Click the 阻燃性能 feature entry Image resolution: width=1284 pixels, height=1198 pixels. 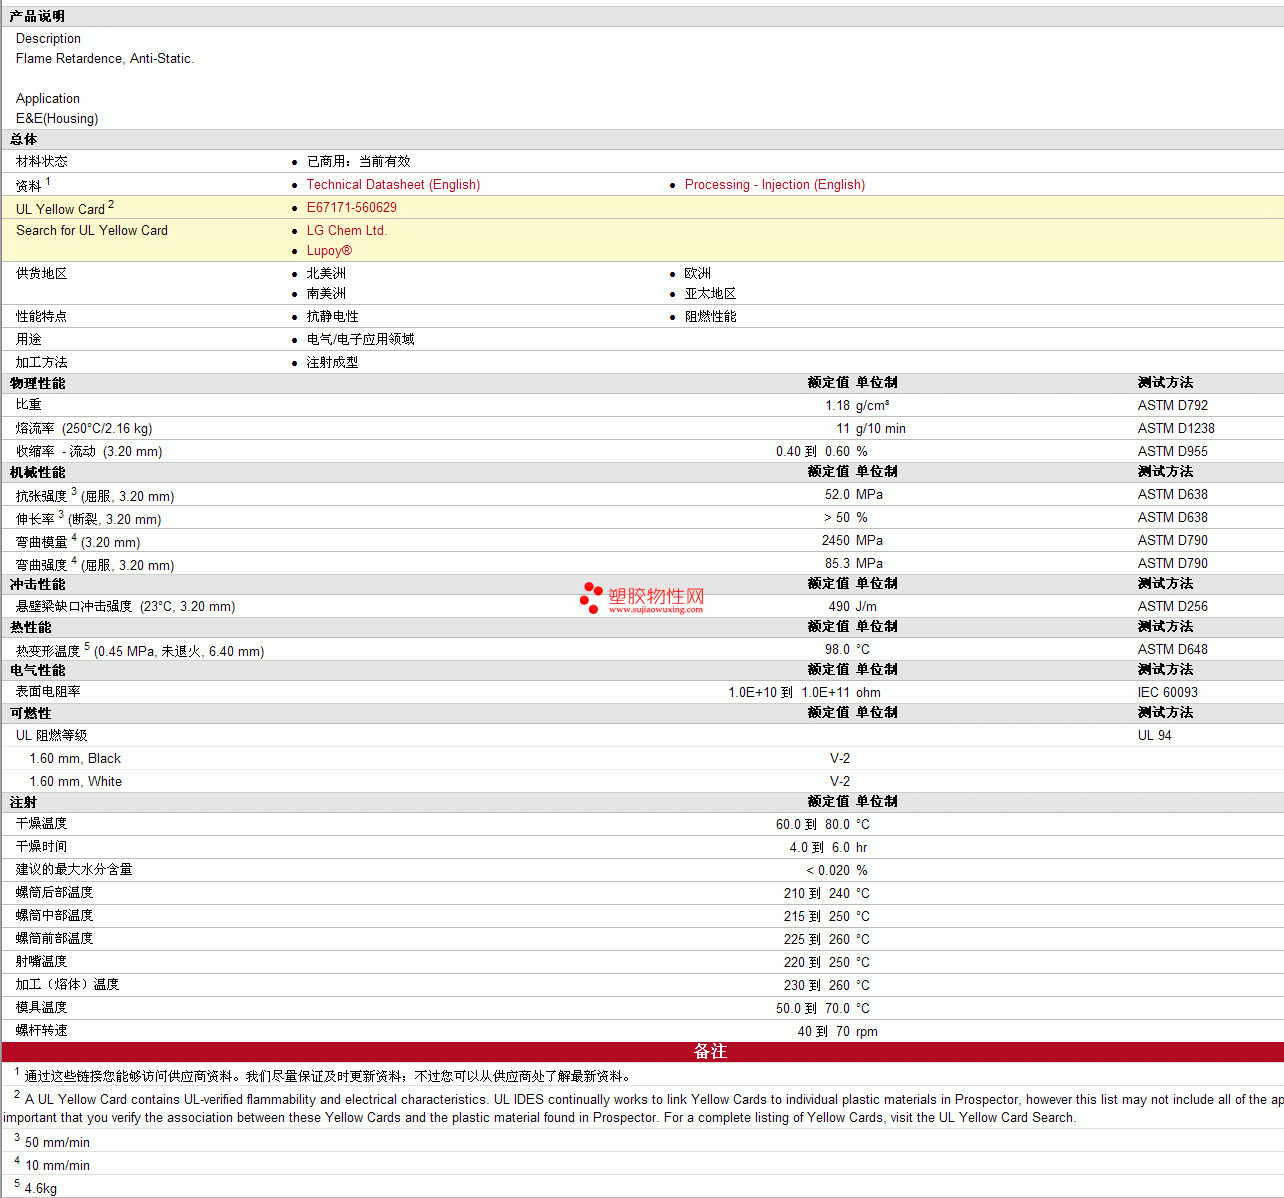point(710,317)
